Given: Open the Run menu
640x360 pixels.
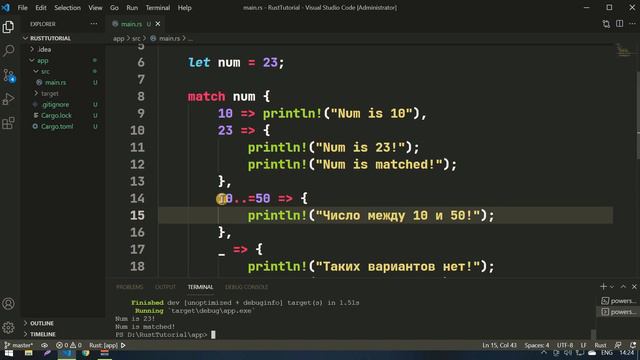Looking at the screenshot, I should tap(132, 8).
